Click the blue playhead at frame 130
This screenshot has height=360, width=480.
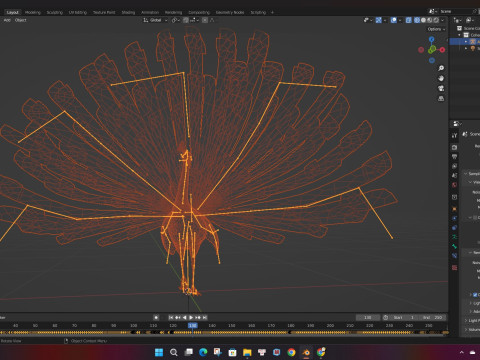(x=192, y=325)
